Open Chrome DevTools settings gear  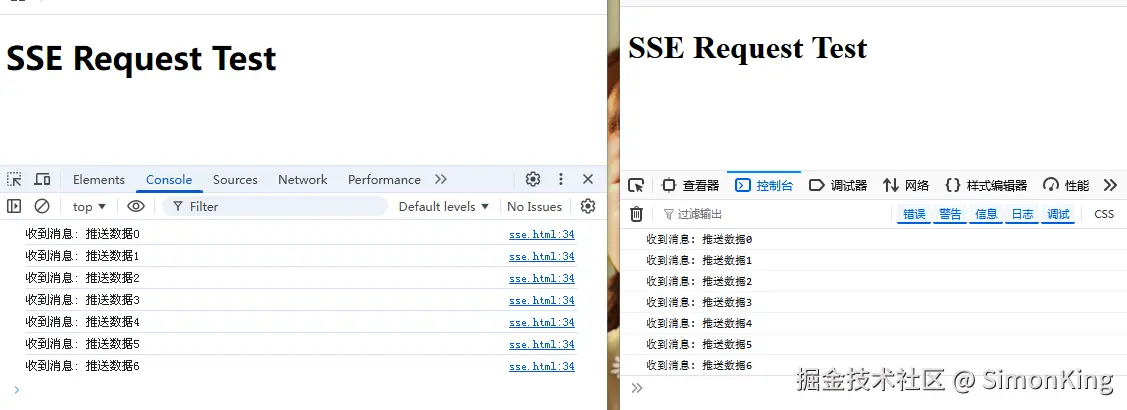[533, 179]
